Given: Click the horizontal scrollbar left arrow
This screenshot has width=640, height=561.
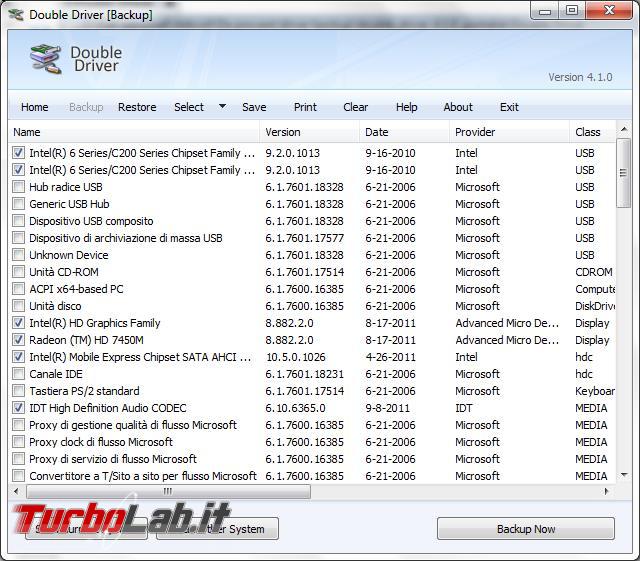Looking at the screenshot, I should (x=16, y=491).
